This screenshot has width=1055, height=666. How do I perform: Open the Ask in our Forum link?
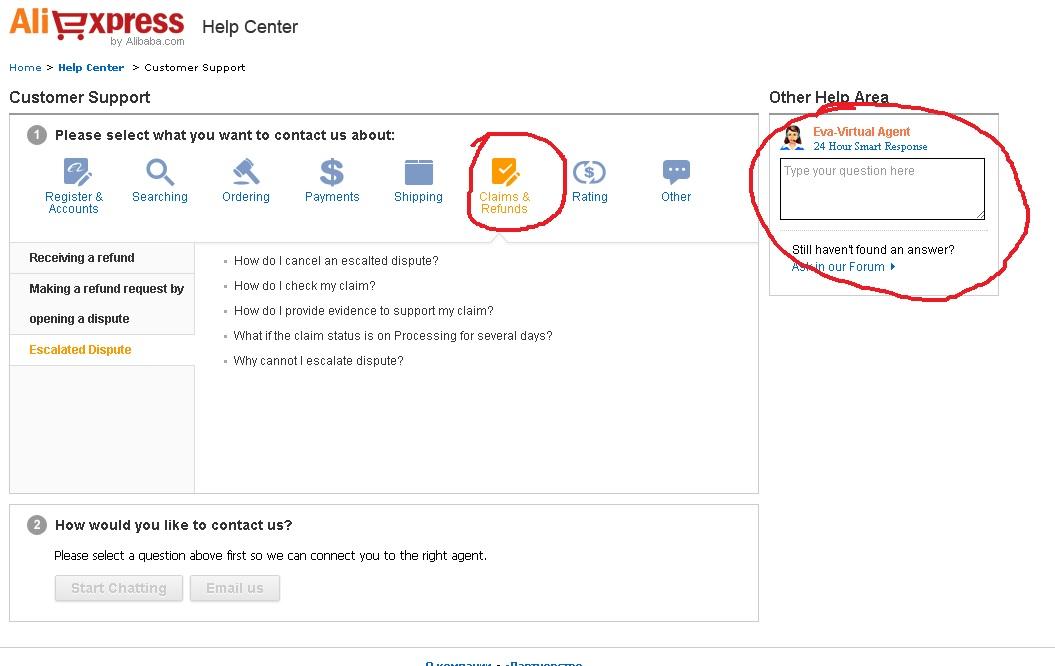point(838,267)
